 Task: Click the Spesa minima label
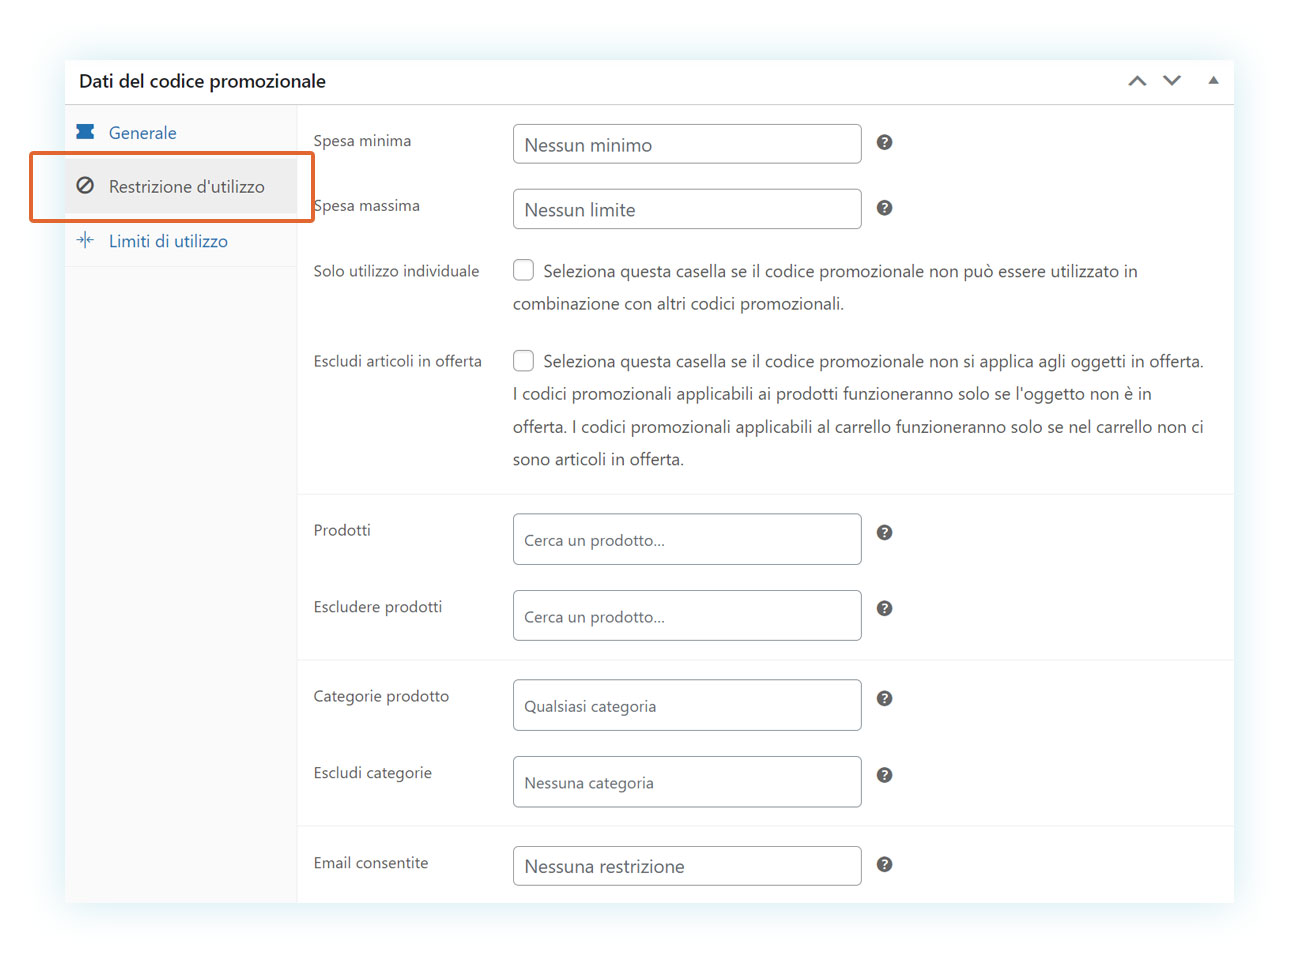[362, 141]
